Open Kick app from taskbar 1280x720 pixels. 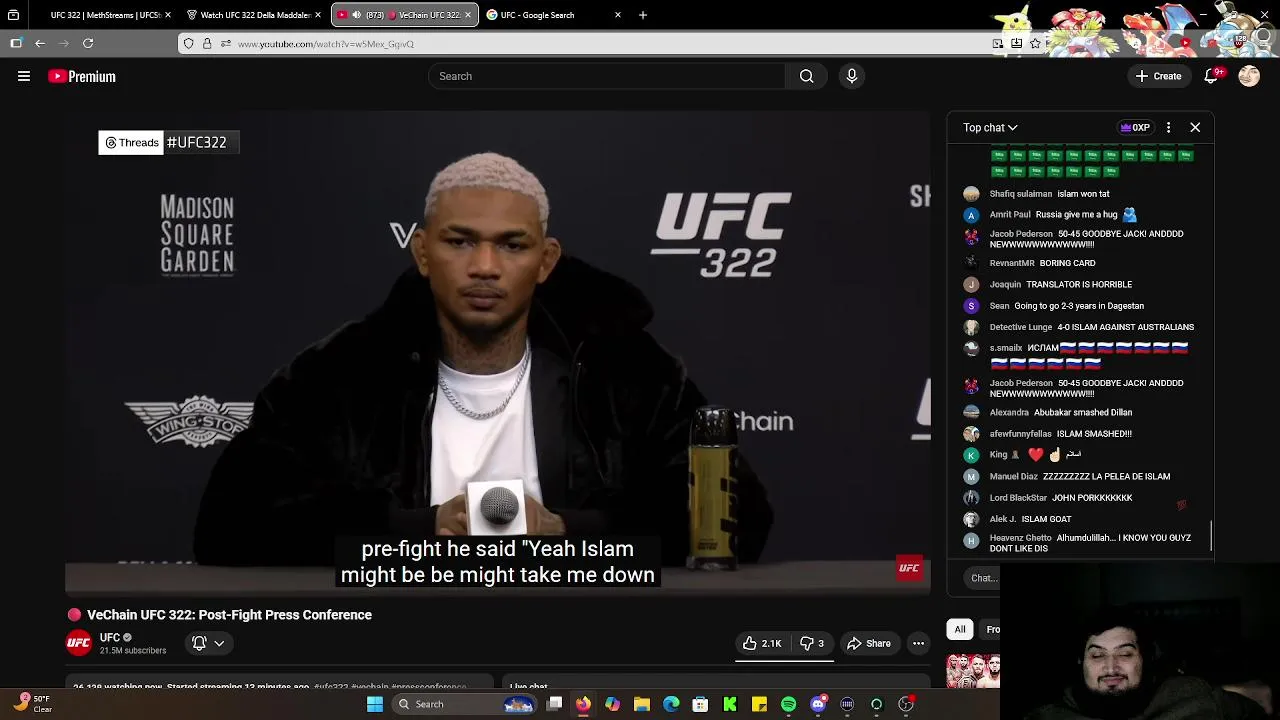(730, 704)
